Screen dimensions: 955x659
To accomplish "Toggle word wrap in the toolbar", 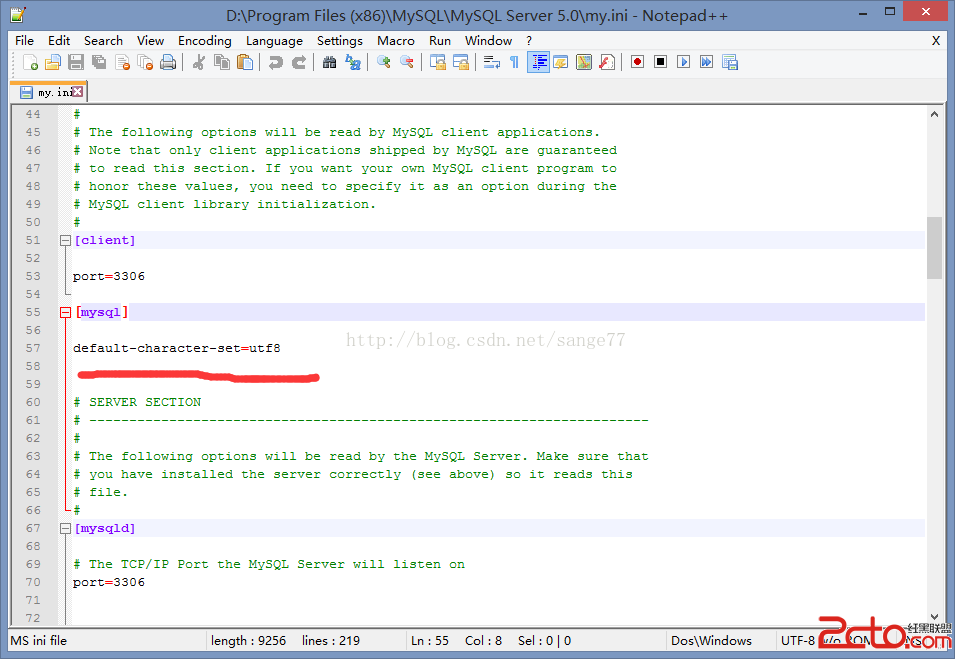I will [x=492, y=62].
